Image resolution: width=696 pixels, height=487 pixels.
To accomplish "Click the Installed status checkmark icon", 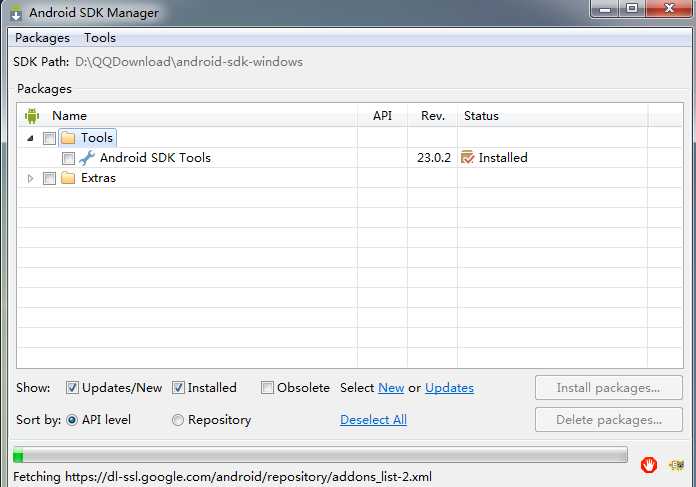I will (467, 157).
